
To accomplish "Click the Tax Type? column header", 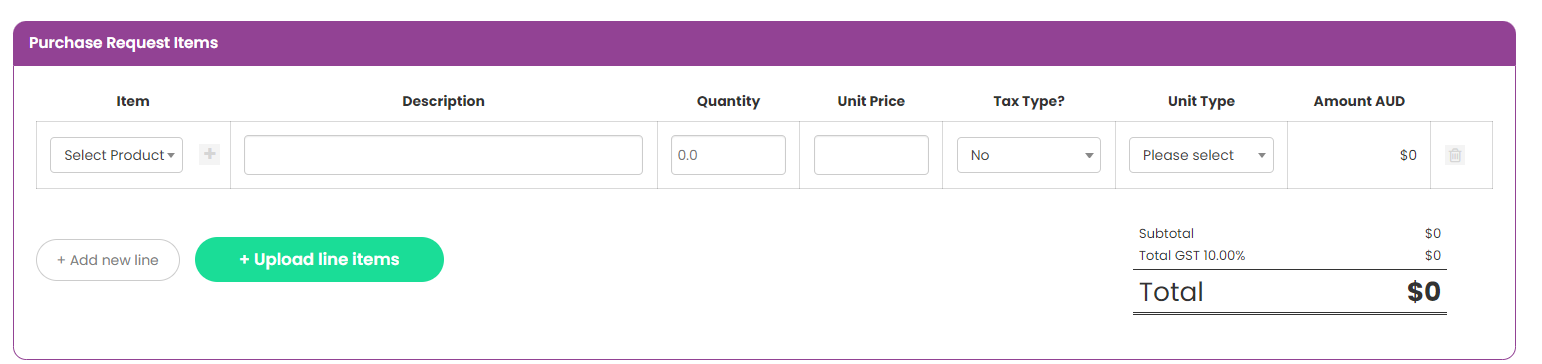I will [x=1029, y=101].
